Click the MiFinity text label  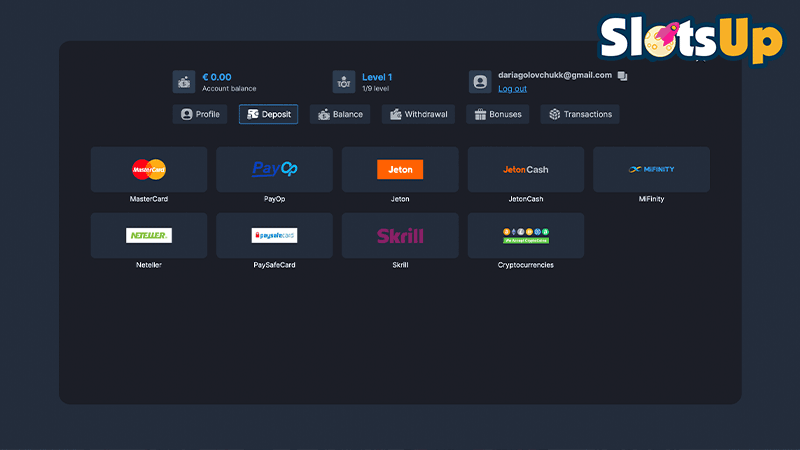[652, 199]
